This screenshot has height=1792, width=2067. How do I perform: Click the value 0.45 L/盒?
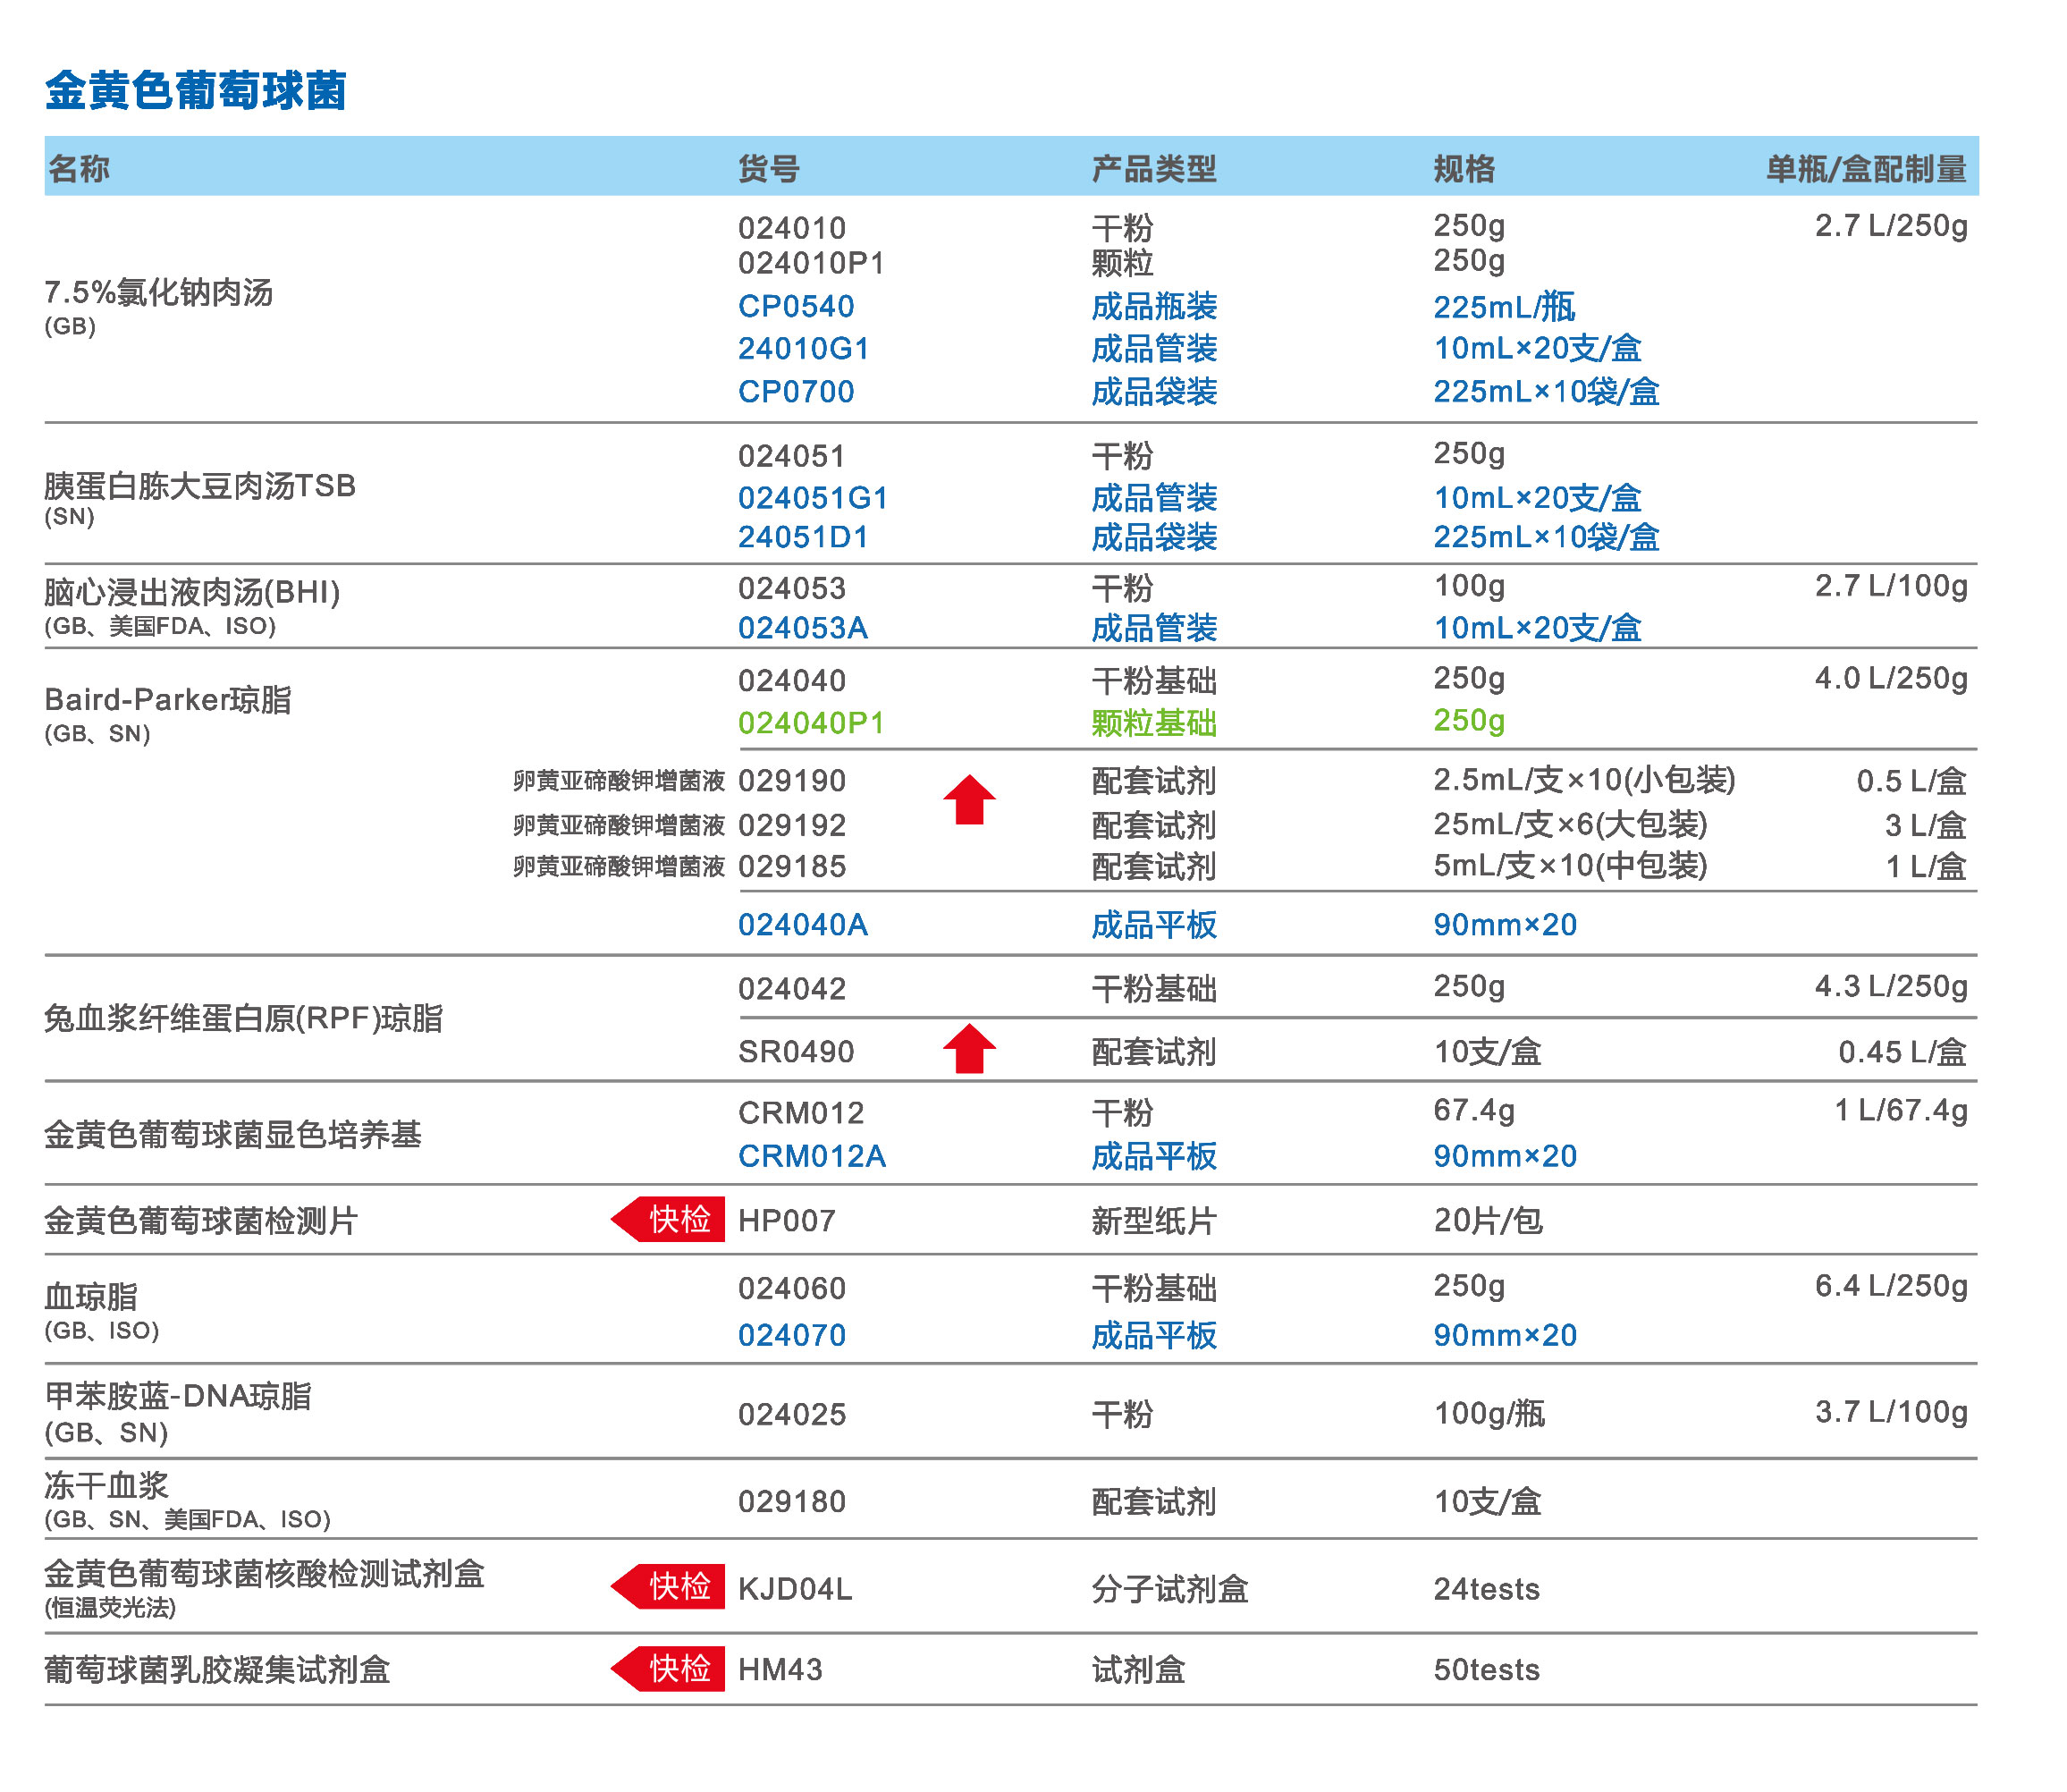1903,1052
